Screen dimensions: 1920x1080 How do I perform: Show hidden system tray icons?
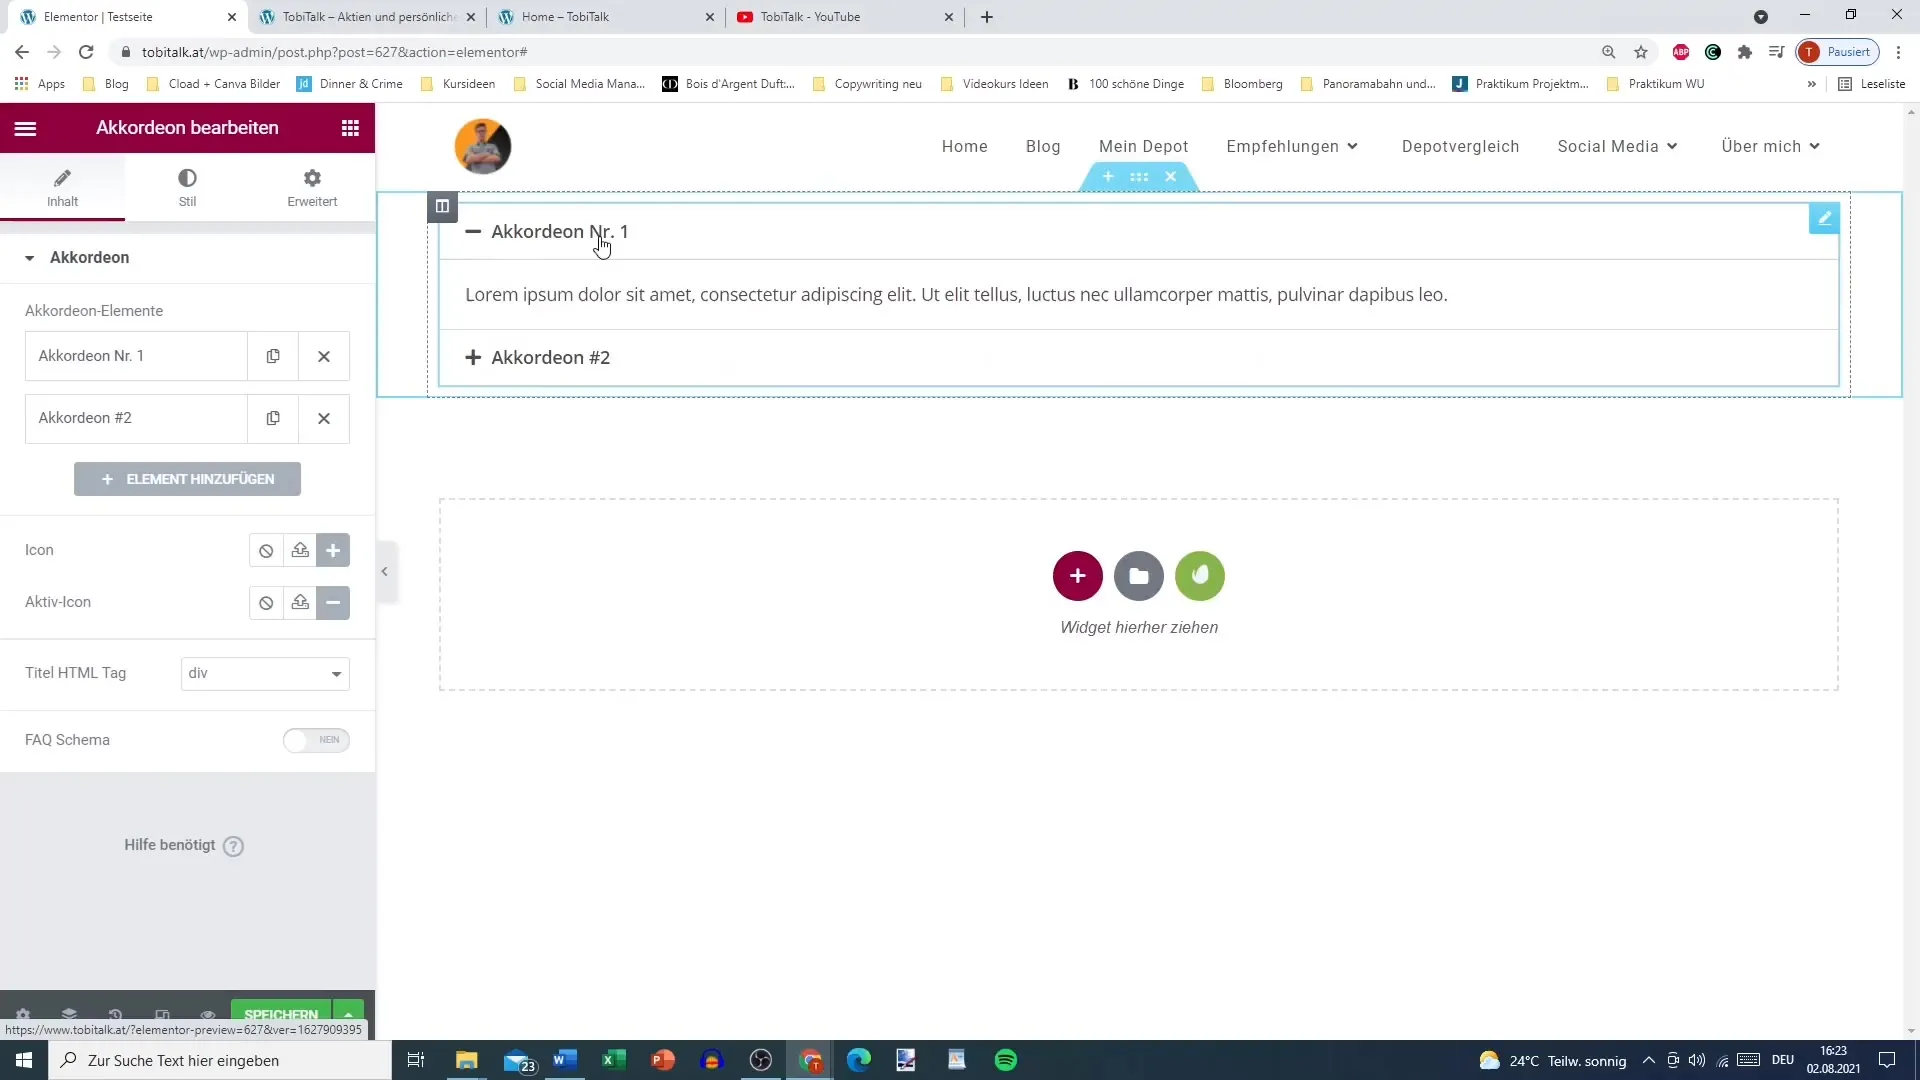1648,1060
